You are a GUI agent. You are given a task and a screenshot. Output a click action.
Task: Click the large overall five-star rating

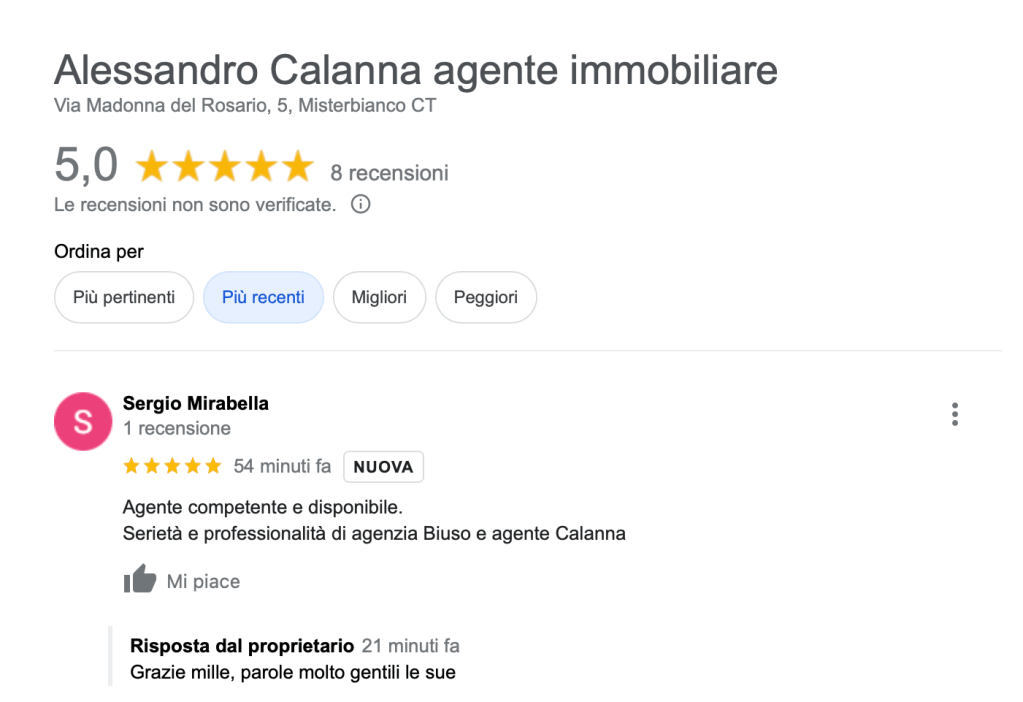224,167
